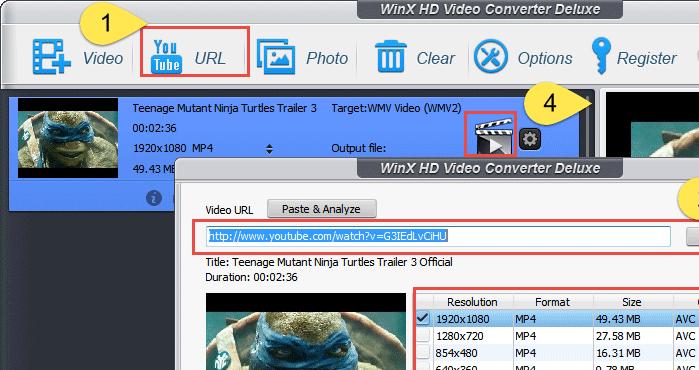Click the Paste & Analyze button
The image size is (699, 370).
tap(321, 209)
